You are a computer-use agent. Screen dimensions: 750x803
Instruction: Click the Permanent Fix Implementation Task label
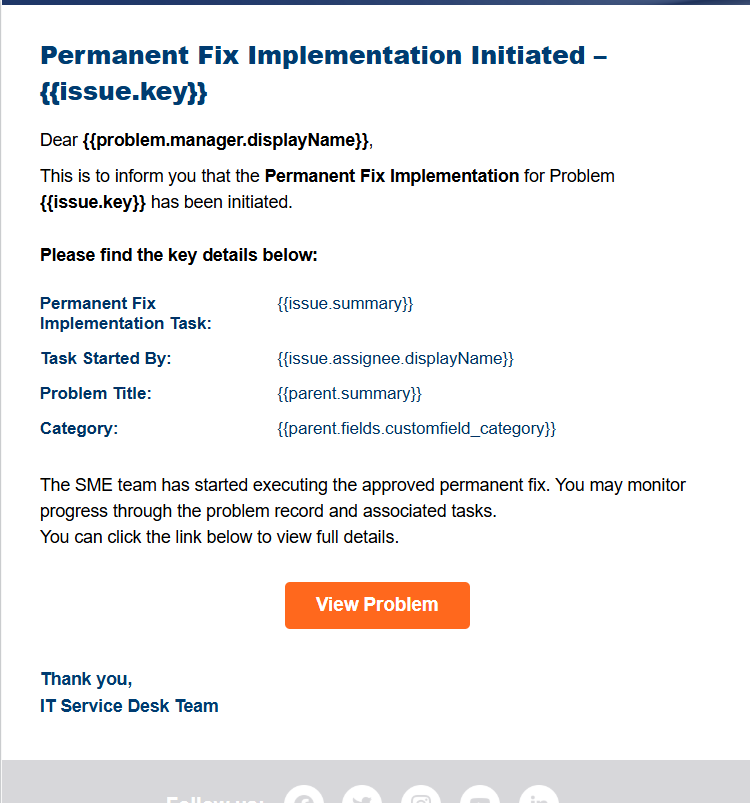(x=125, y=313)
